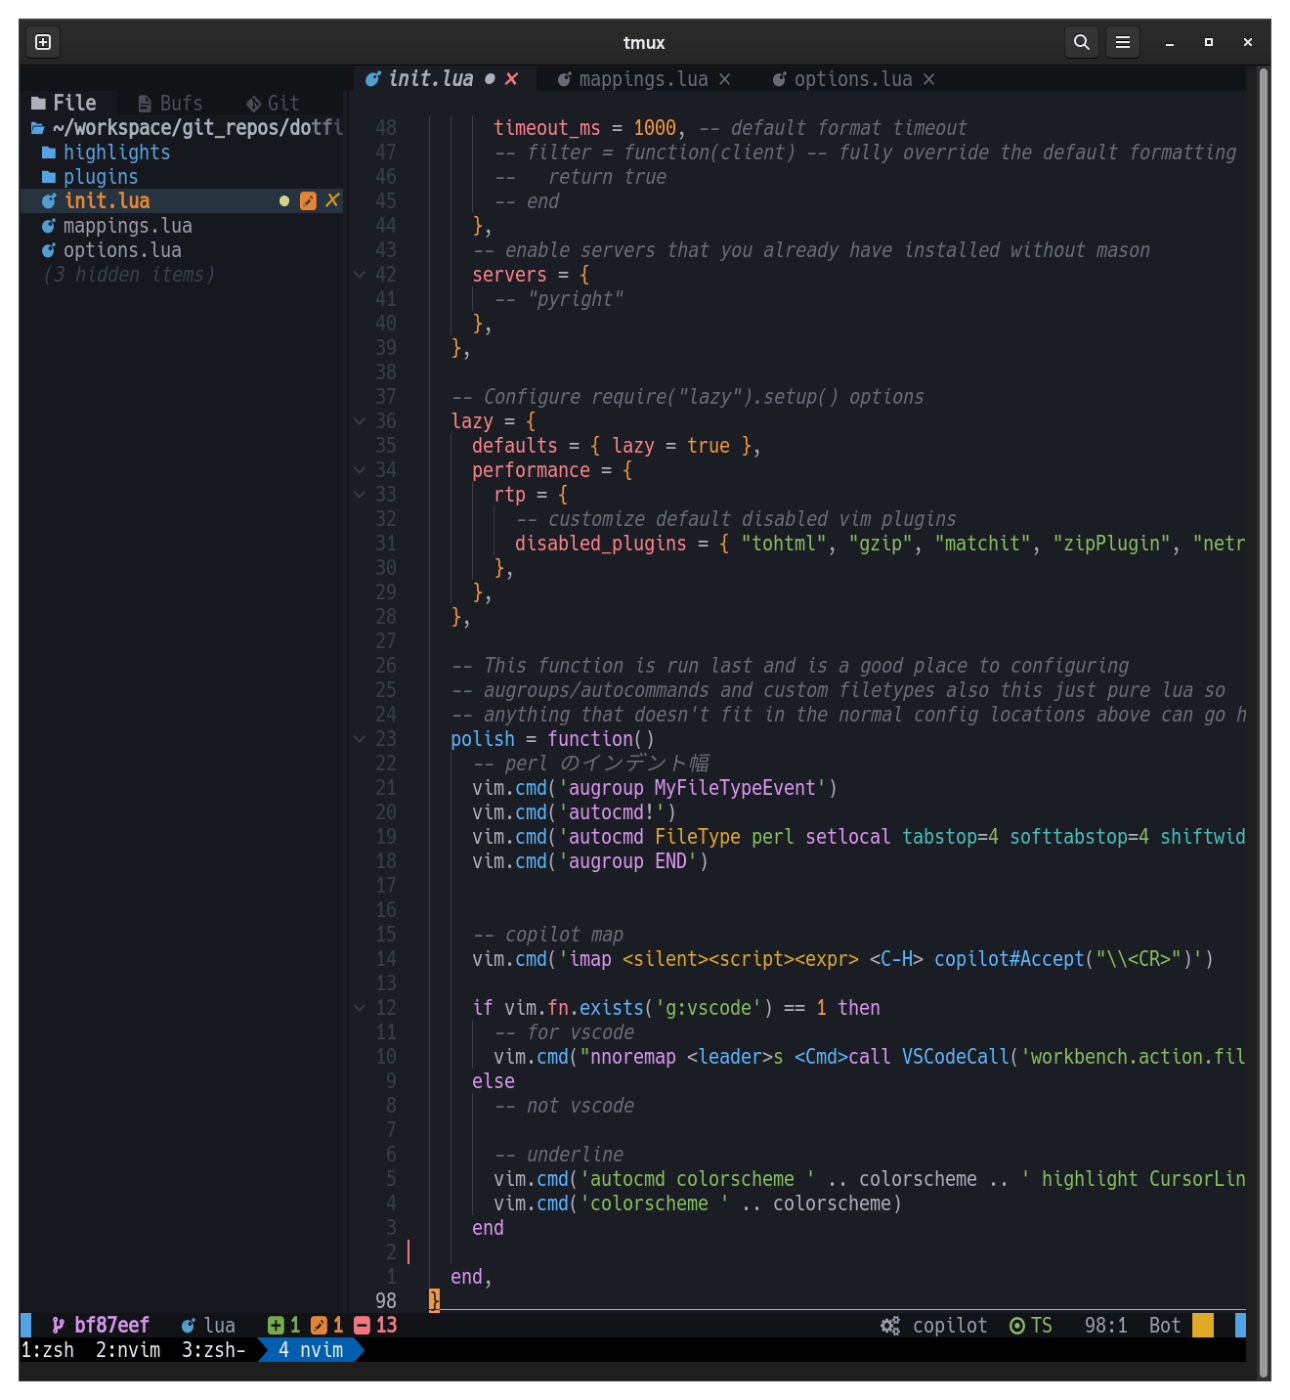The height and width of the screenshot is (1400, 1290).
Task: Click the orange git-modified icon on init.lua row
Action: tap(308, 201)
